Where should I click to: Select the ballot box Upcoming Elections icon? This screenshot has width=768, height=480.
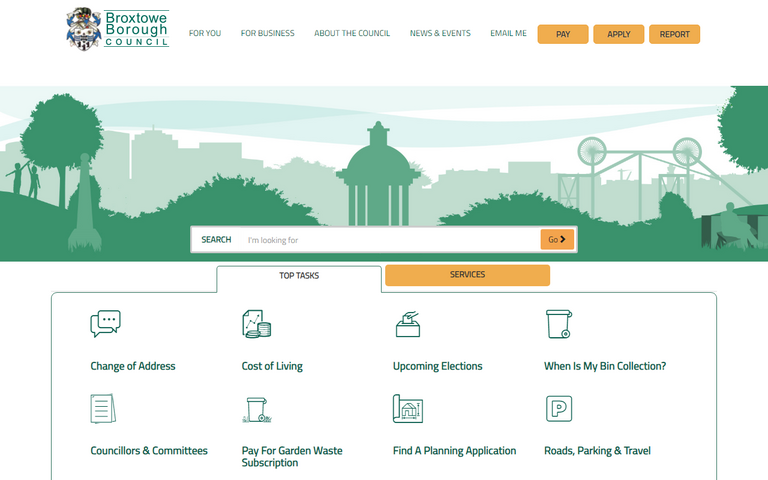pyautogui.click(x=408, y=324)
